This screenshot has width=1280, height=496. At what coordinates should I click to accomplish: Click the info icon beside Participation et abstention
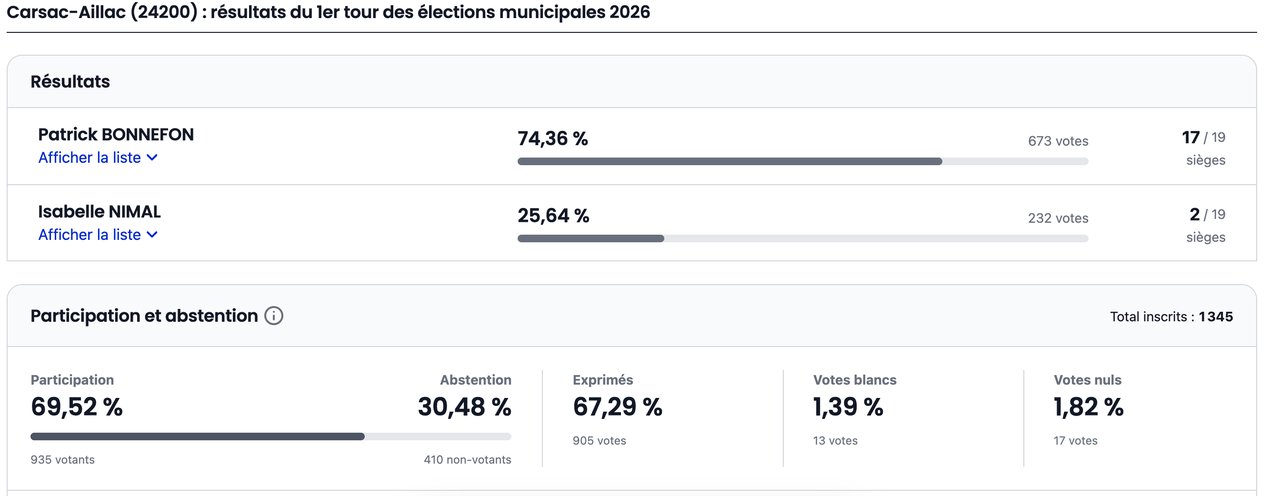point(274,316)
